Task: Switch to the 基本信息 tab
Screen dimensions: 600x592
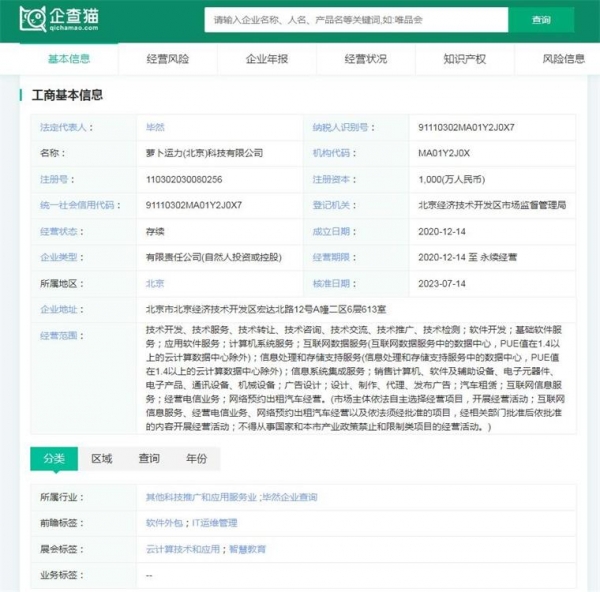Action: coord(69,59)
